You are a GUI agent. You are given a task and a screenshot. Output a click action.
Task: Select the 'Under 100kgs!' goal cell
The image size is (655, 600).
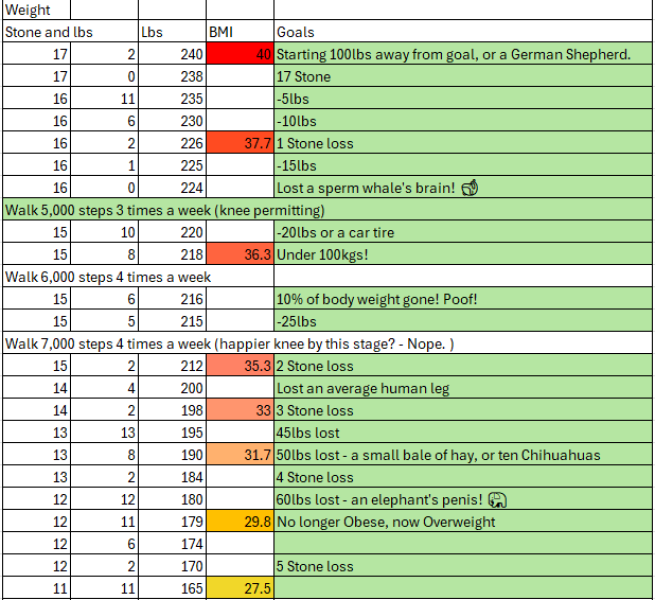click(x=463, y=254)
